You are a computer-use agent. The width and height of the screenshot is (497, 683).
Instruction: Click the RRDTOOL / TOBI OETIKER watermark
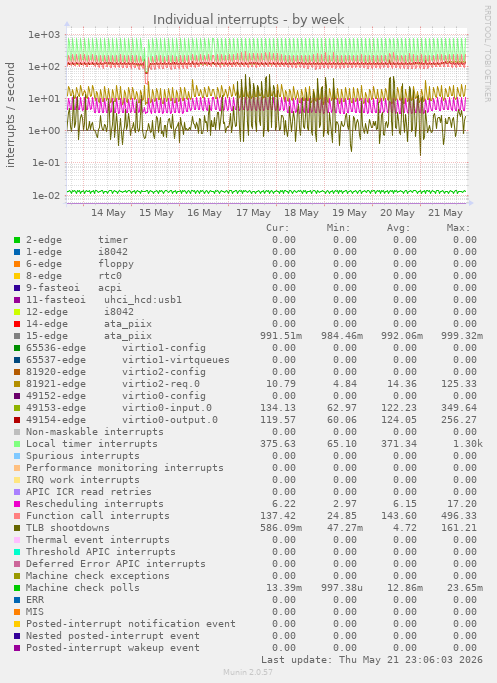(x=487, y=54)
